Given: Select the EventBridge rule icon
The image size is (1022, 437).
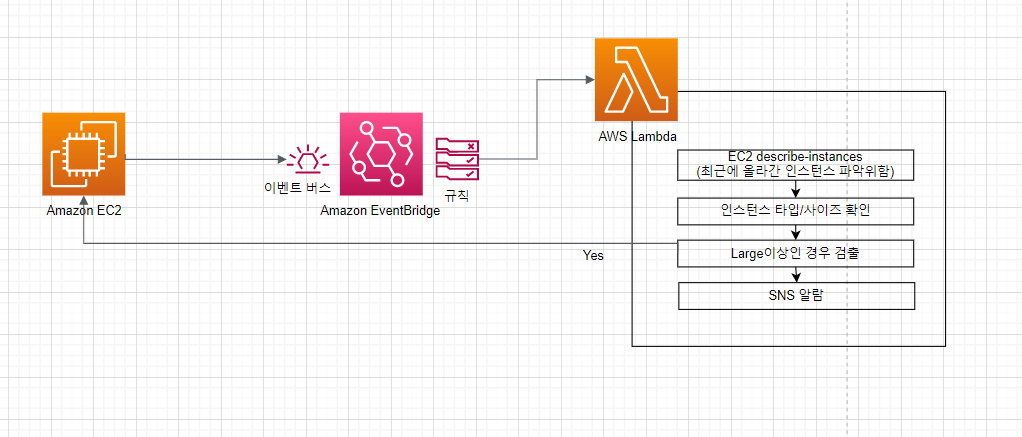Looking at the screenshot, I should [458, 158].
